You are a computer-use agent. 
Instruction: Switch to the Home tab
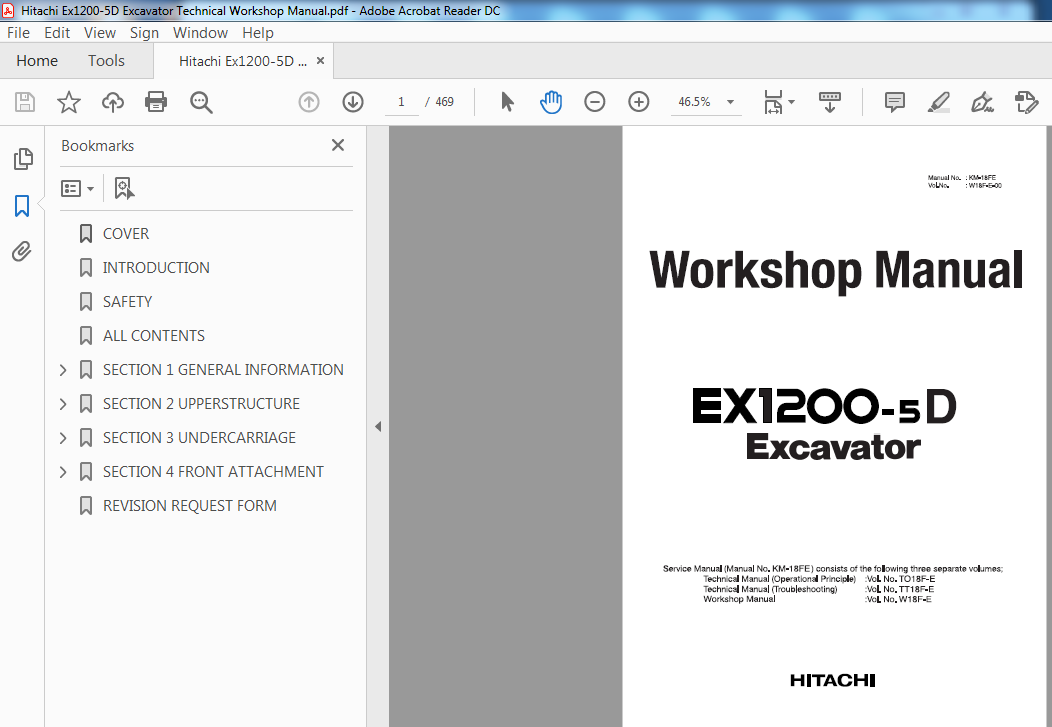click(x=37, y=61)
